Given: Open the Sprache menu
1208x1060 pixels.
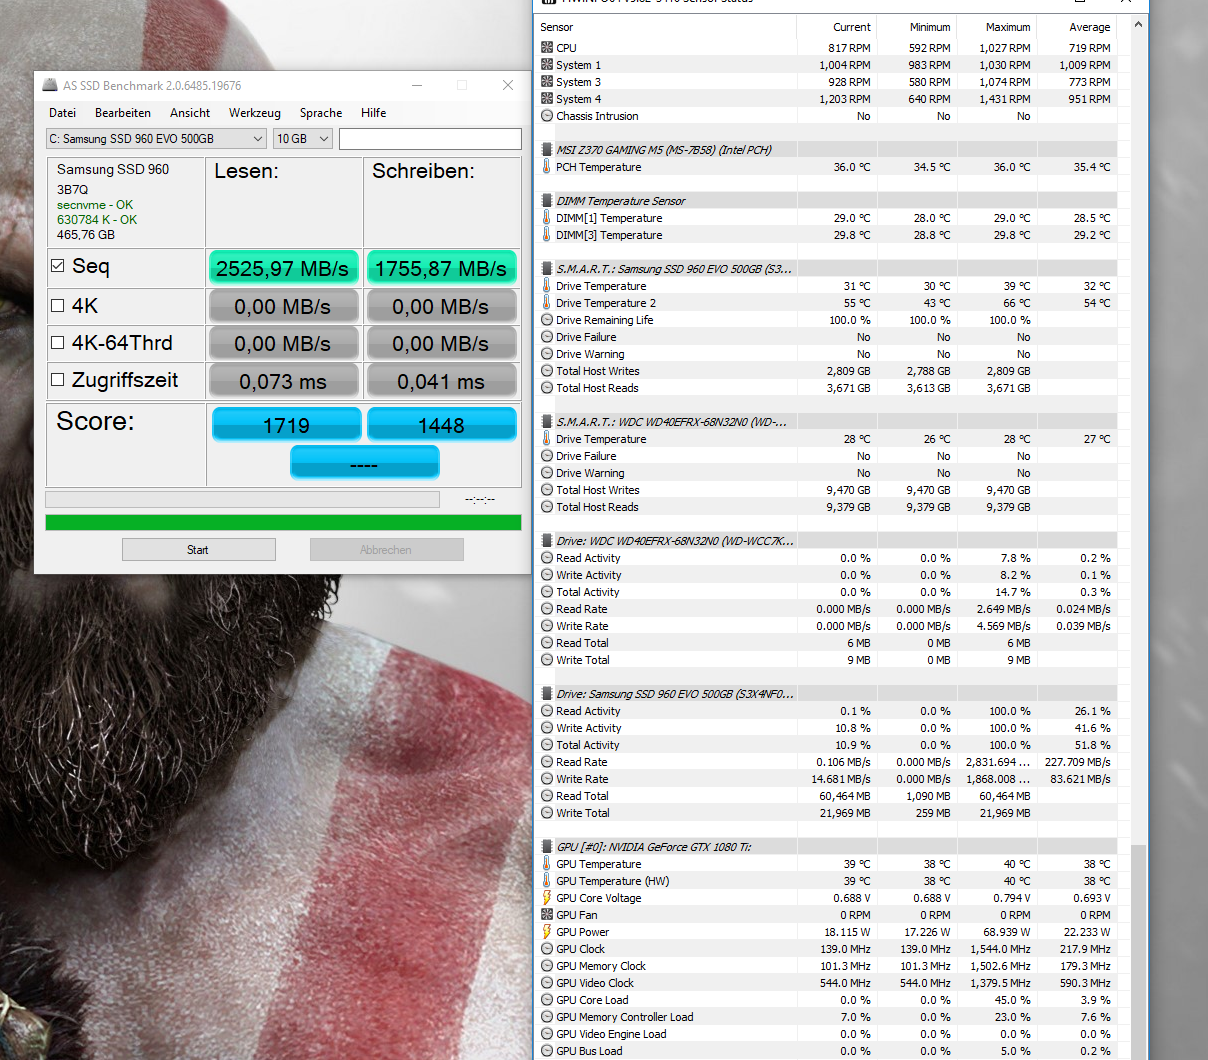Looking at the screenshot, I should click(321, 113).
